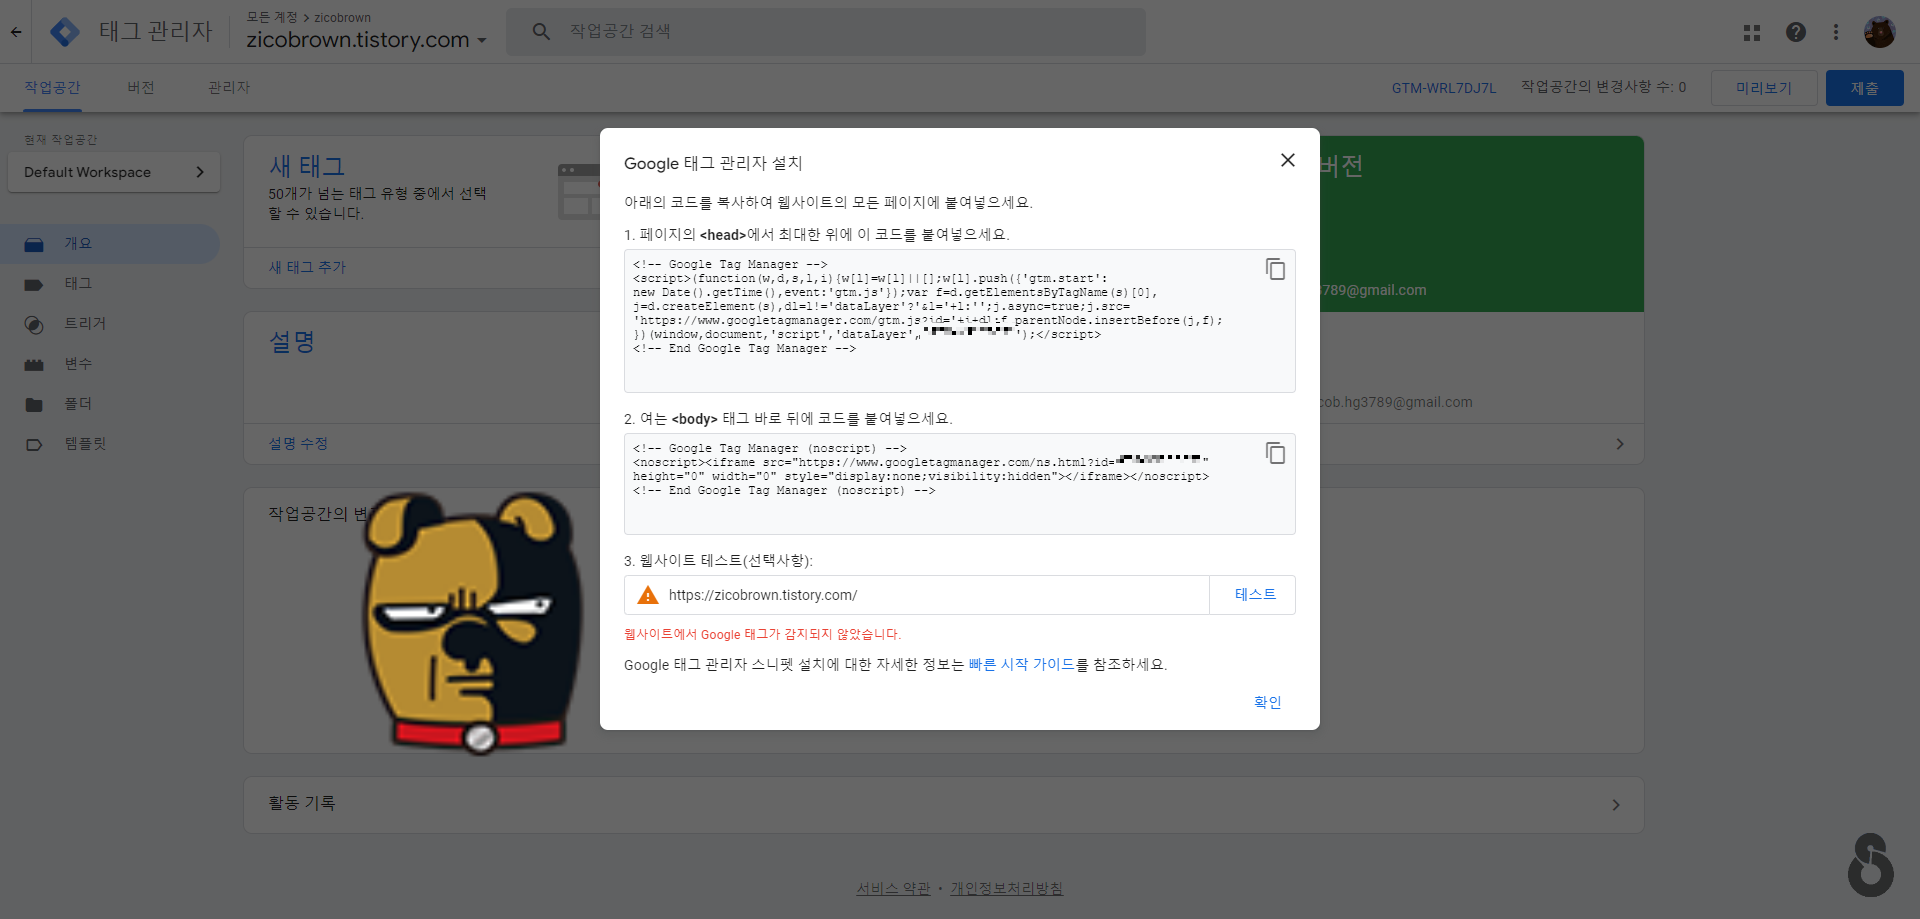Copy the head script code snippet
Image resolution: width=1920 pixels, height=919 pixels.
coord(1275,269)
